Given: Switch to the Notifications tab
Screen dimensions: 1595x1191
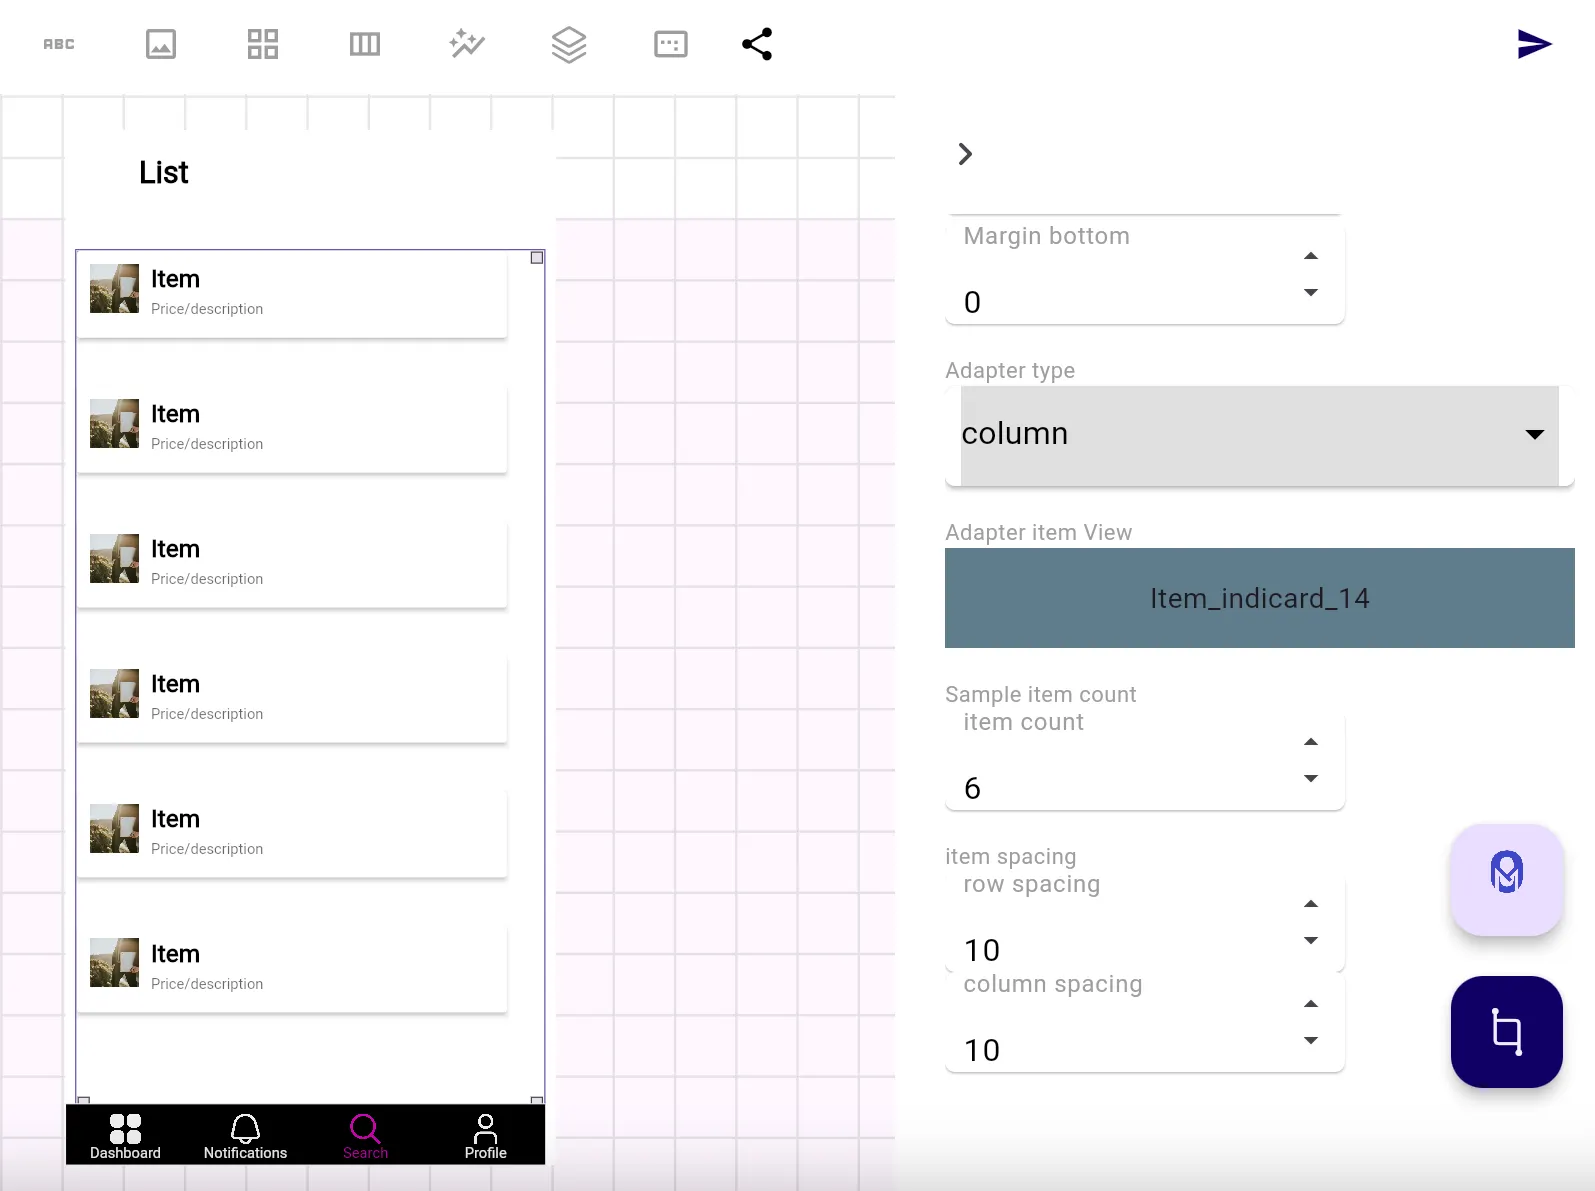Looking at the screenshot, I should 245,1136.
